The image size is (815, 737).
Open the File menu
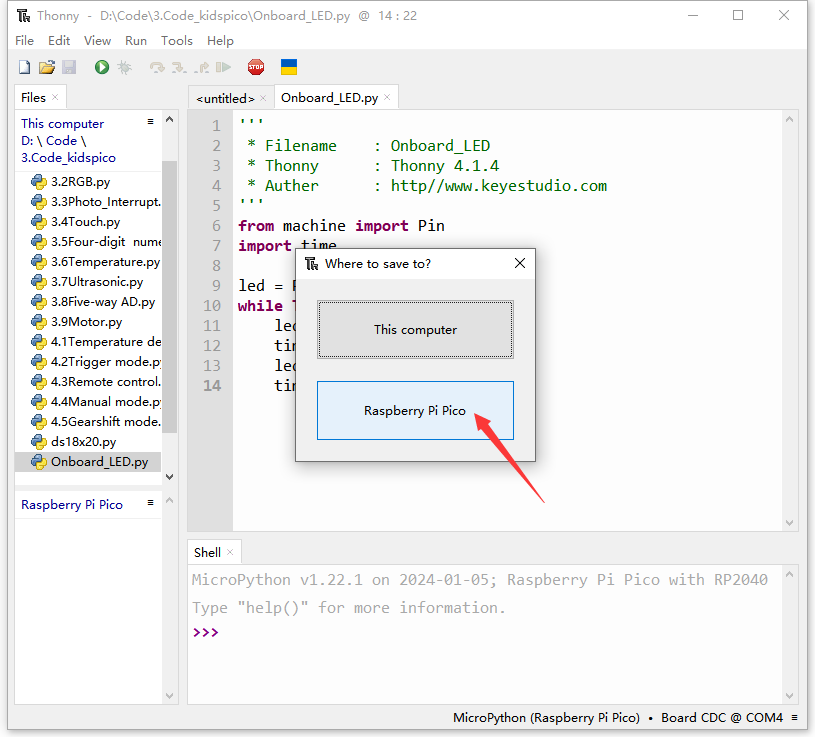(x=24, y=41)
